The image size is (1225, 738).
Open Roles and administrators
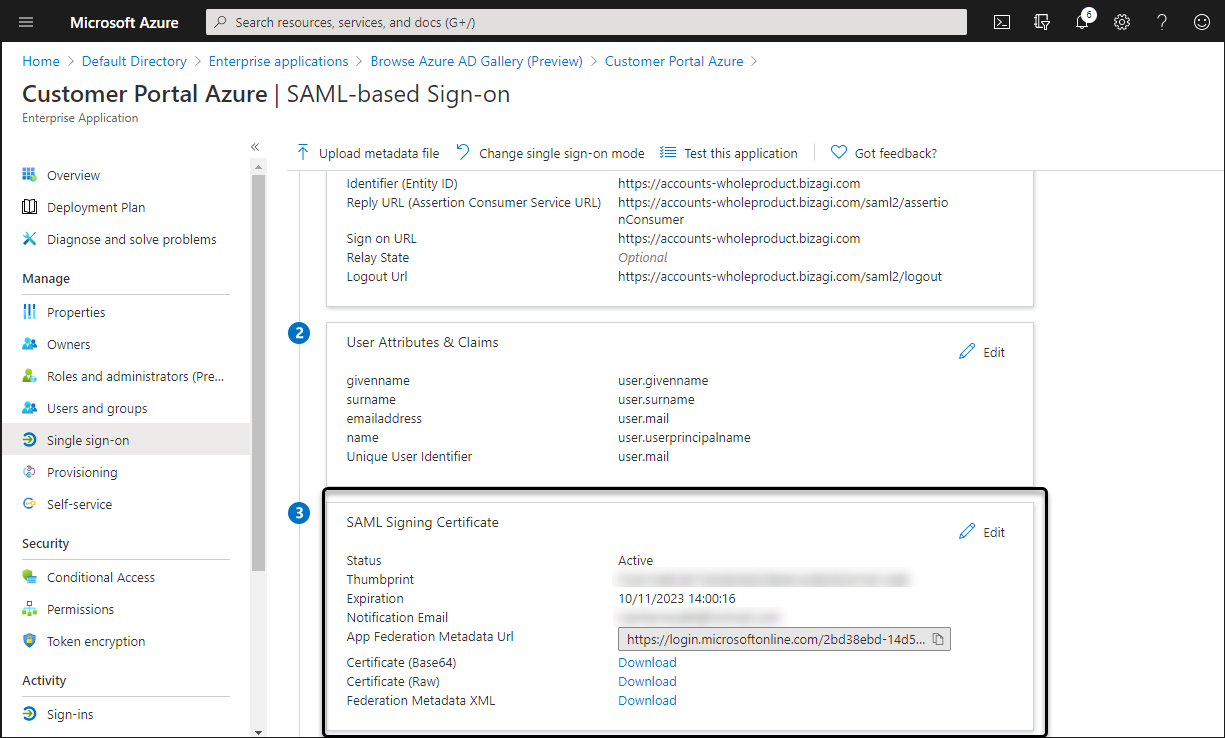point(136,376)
